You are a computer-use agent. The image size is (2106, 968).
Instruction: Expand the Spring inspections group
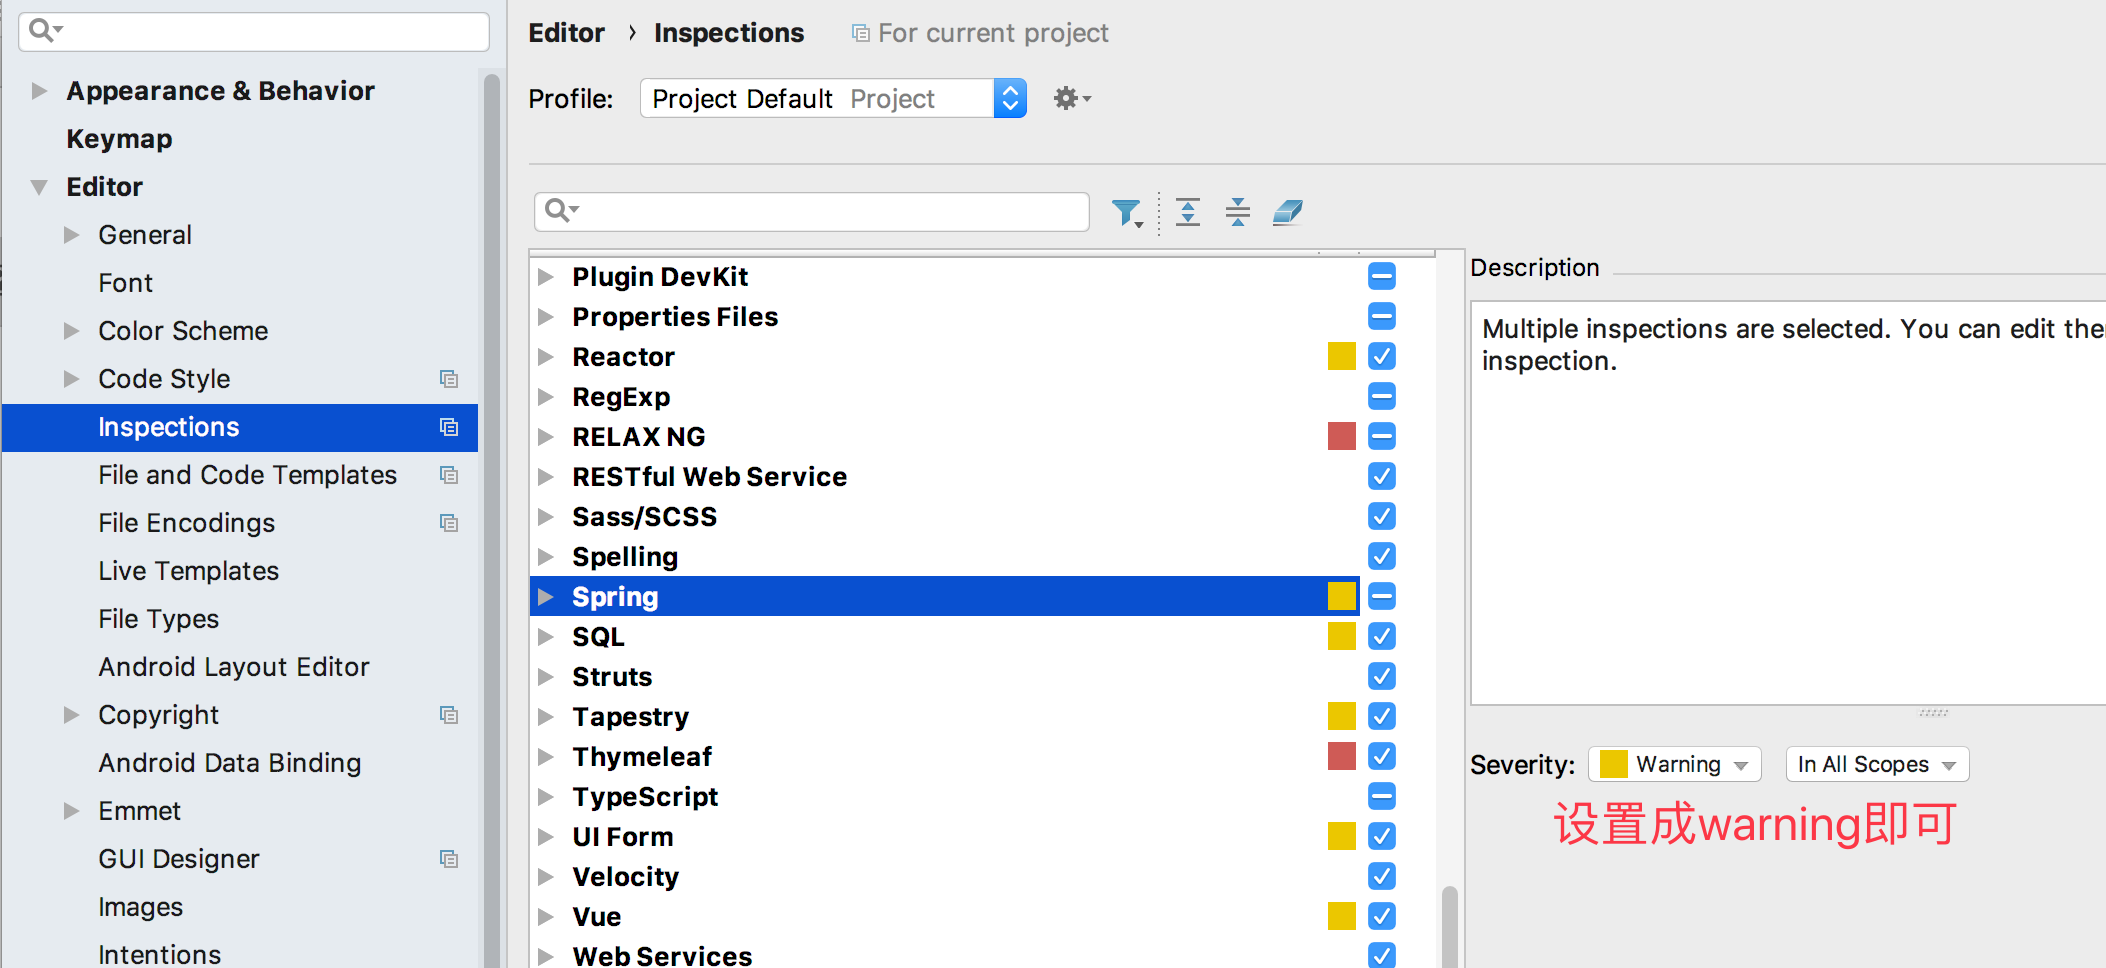pyautogui.click(x=546, y=597)
